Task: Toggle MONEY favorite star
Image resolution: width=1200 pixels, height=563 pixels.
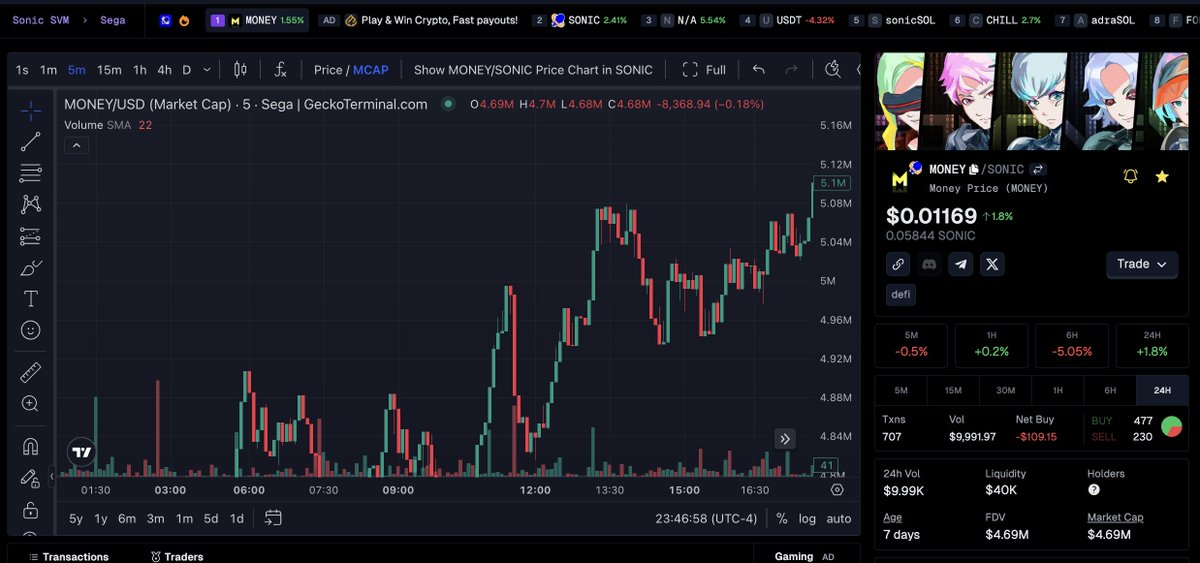Action: [1162, 176]
